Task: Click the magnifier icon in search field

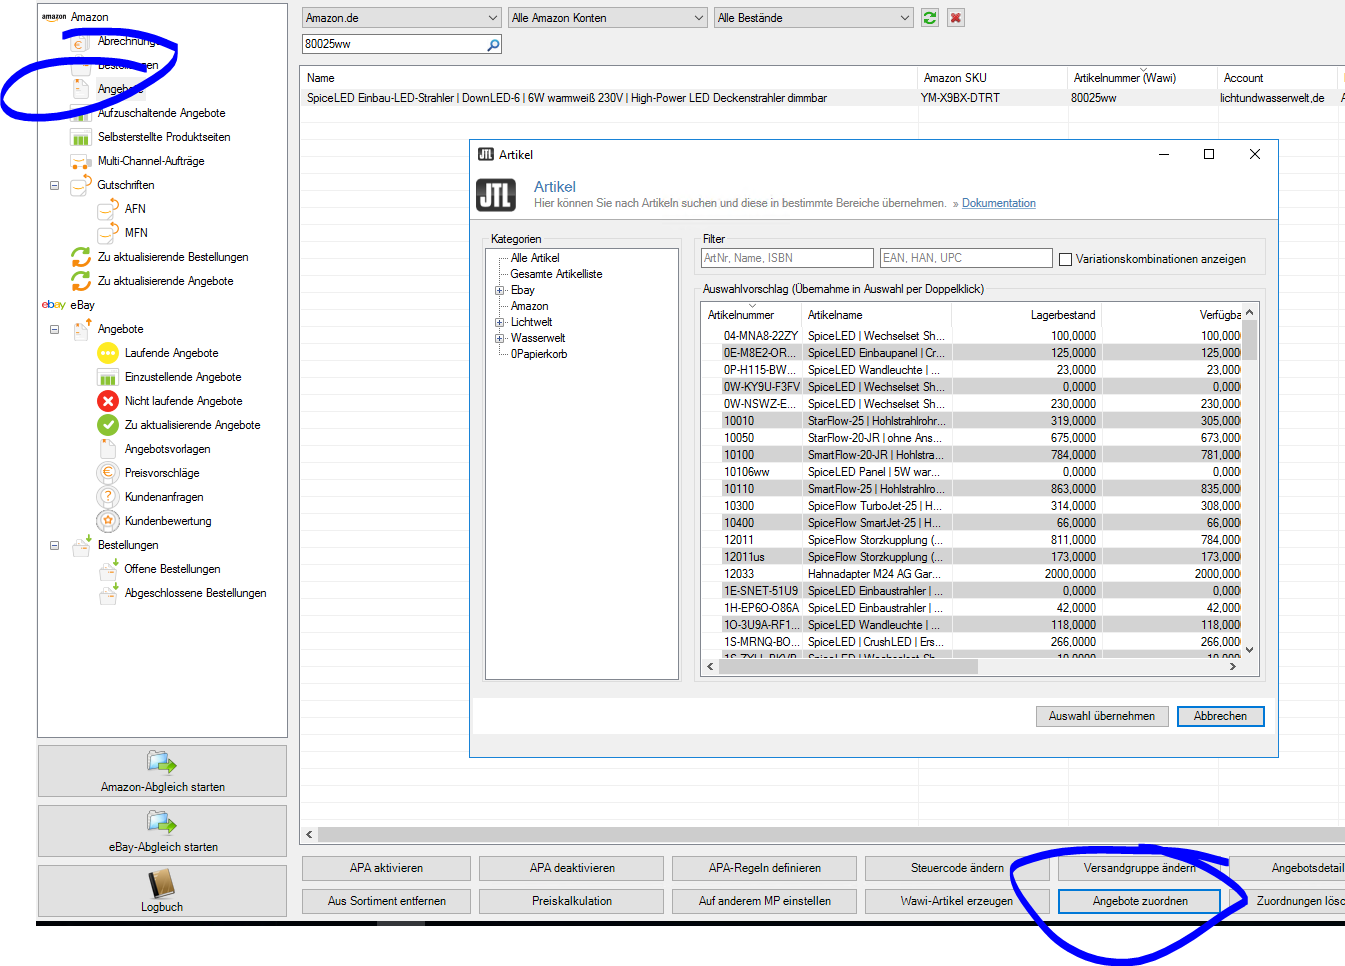Action: [493, 44]
